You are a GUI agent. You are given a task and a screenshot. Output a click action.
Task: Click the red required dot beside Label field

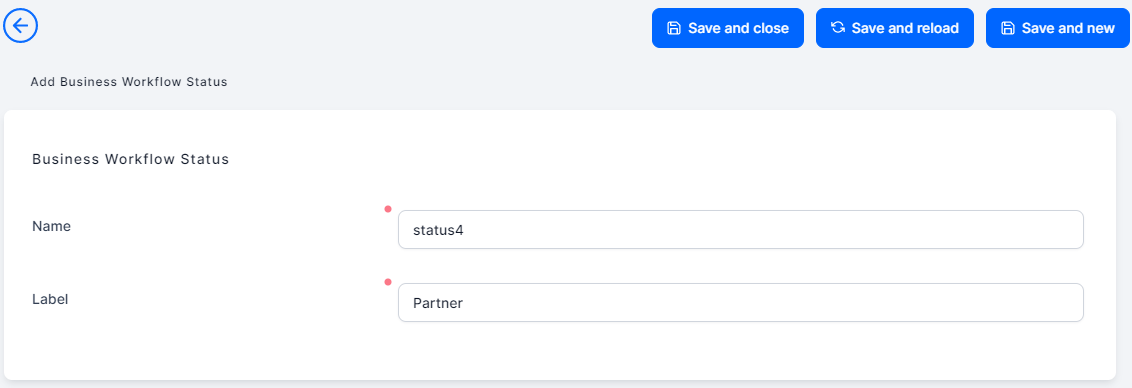click(x=388, y=282)
